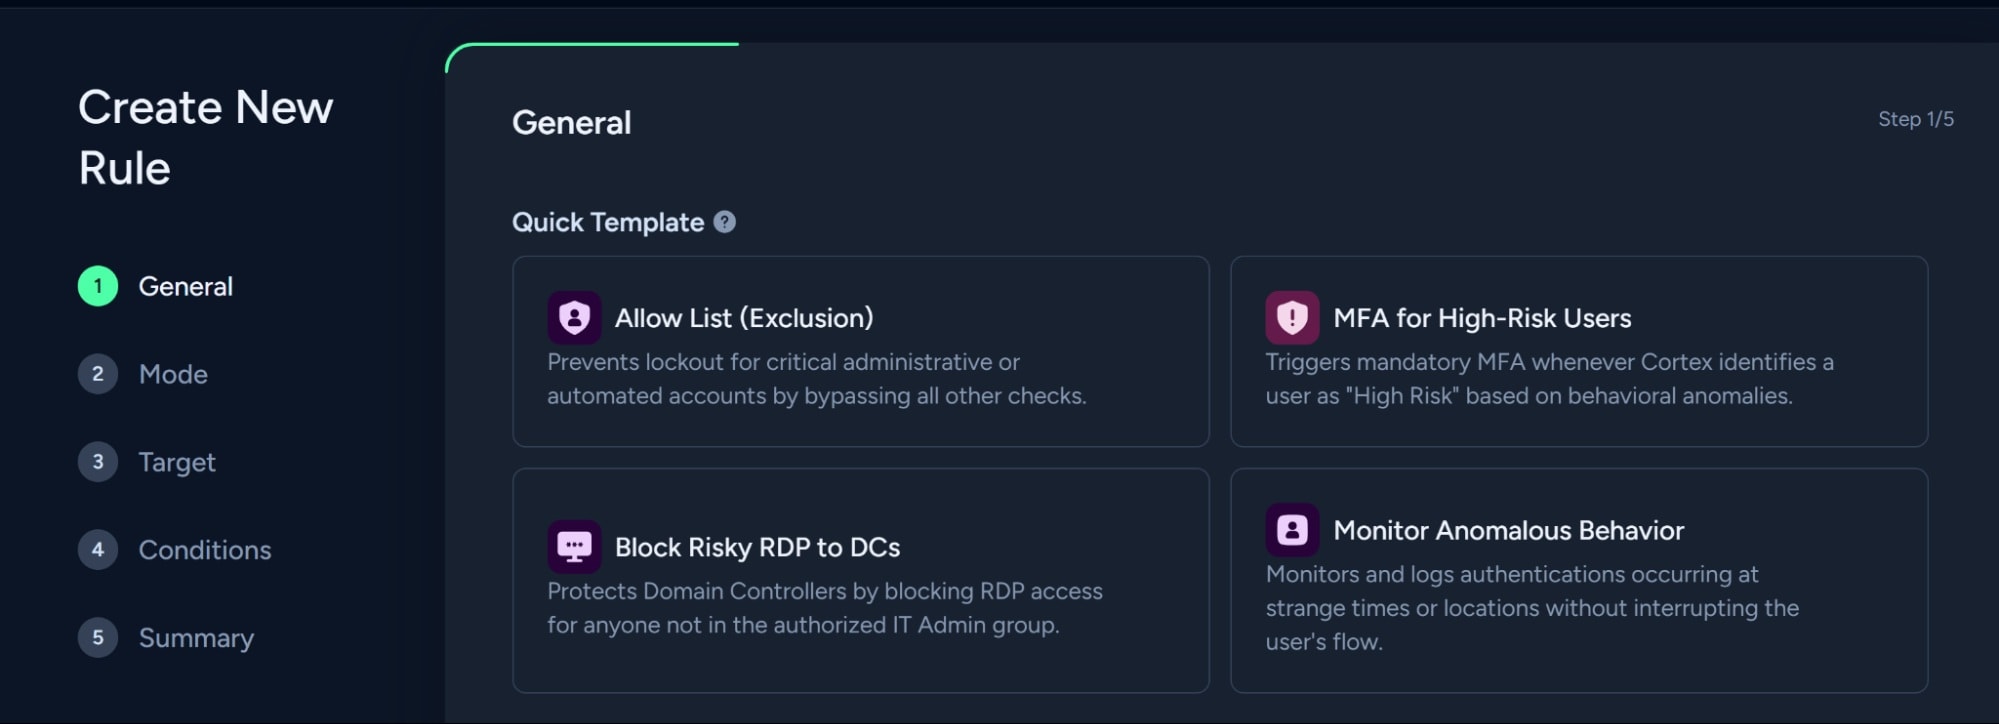Select MFA for High-Risk Users template
The image size is (1999, 724).
[1579, 351]
